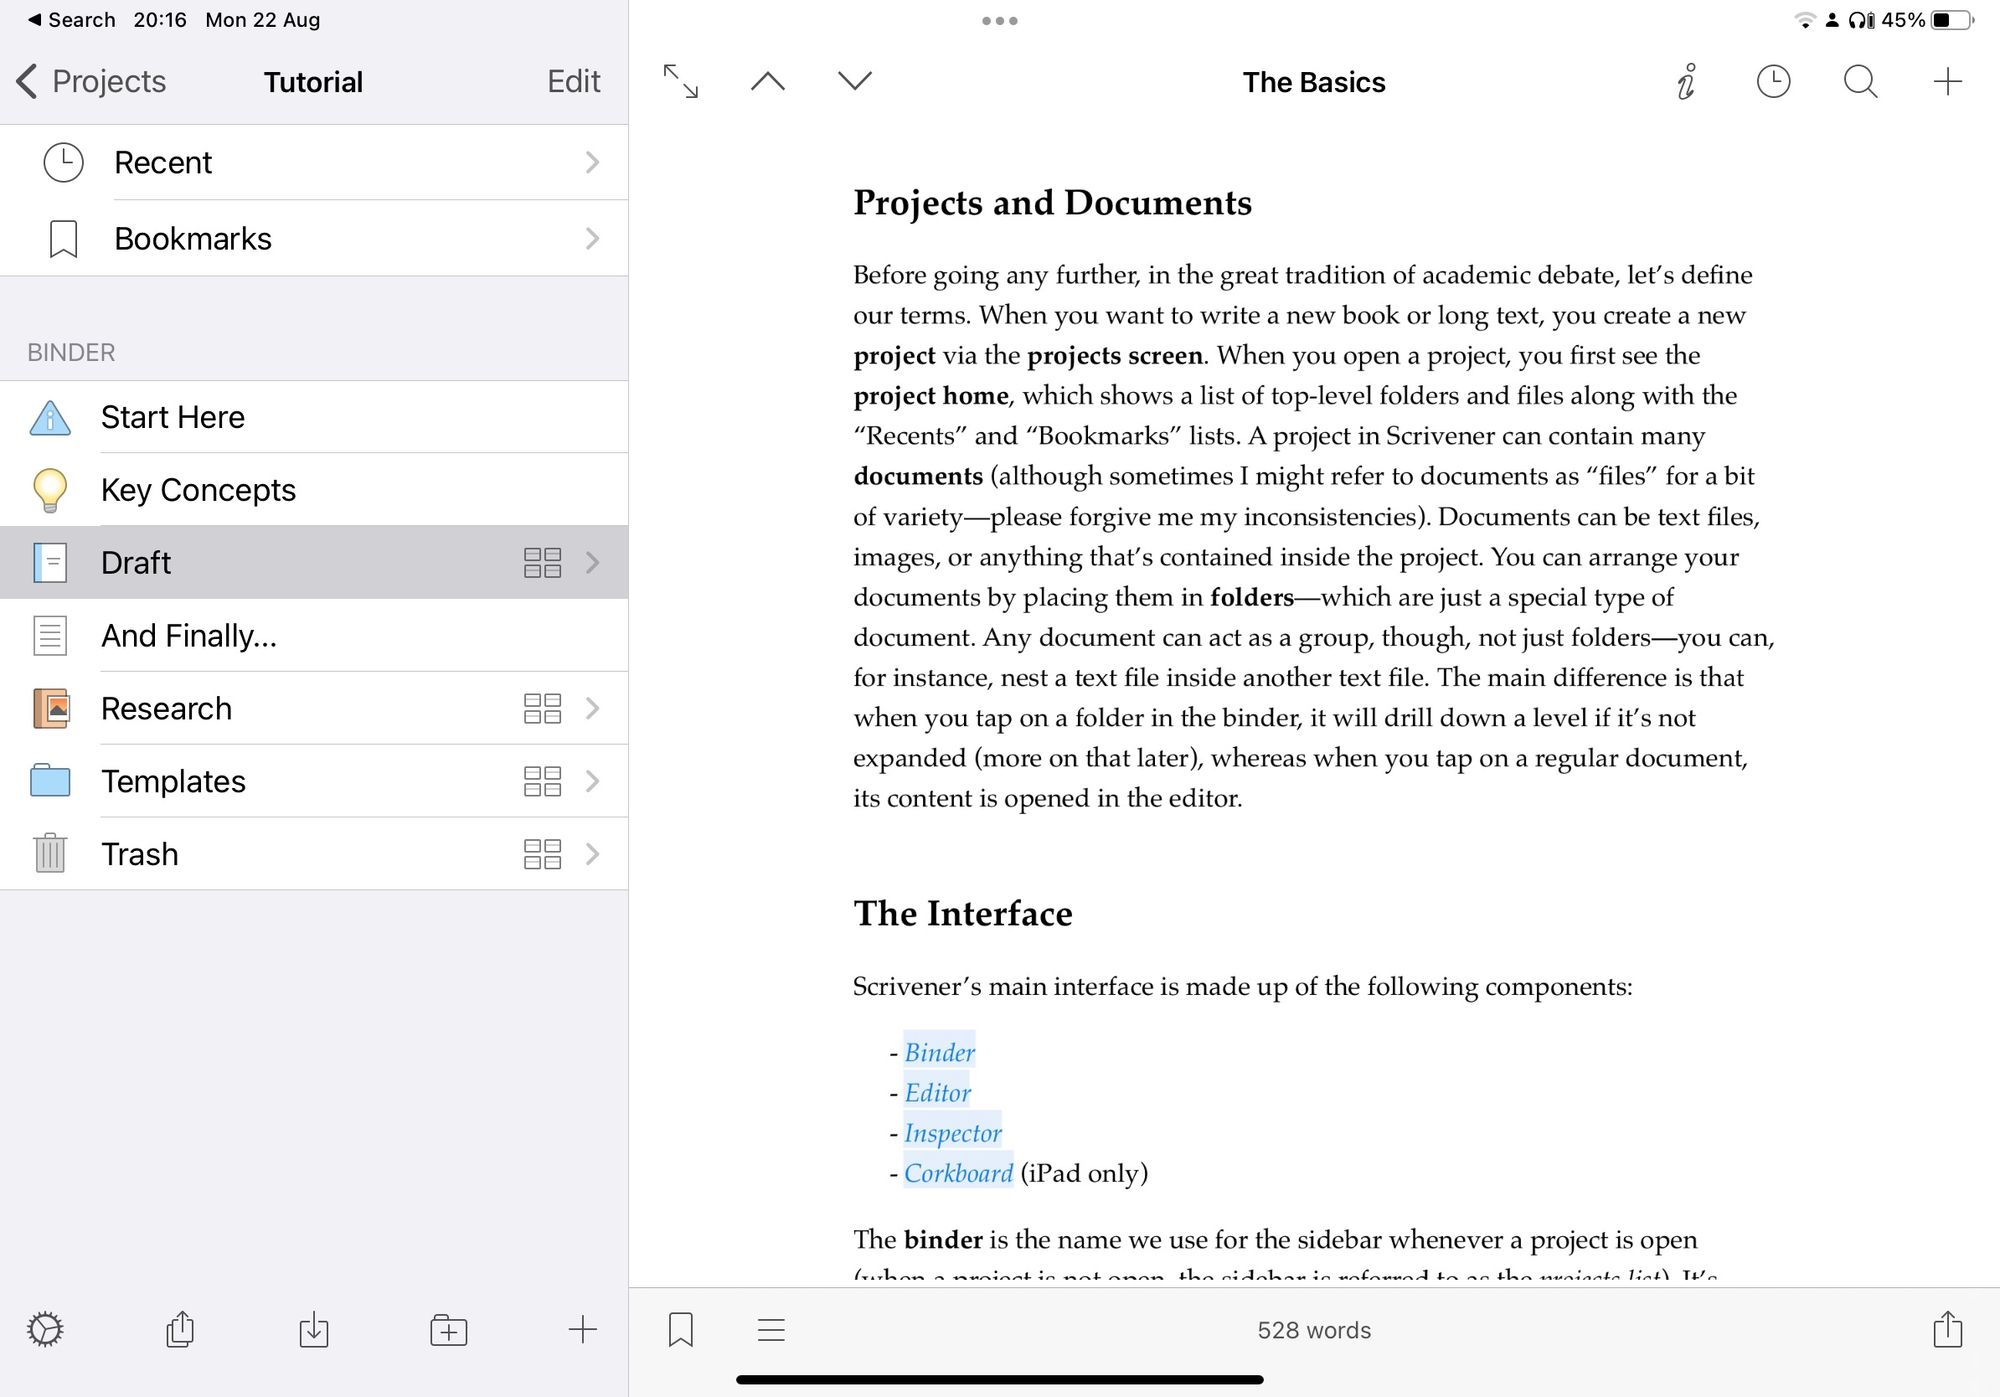Viewport: 2000px width, 1397px height.
Task: Click the bookmark icon in bottom toolbar
Action: point(682,1329)
